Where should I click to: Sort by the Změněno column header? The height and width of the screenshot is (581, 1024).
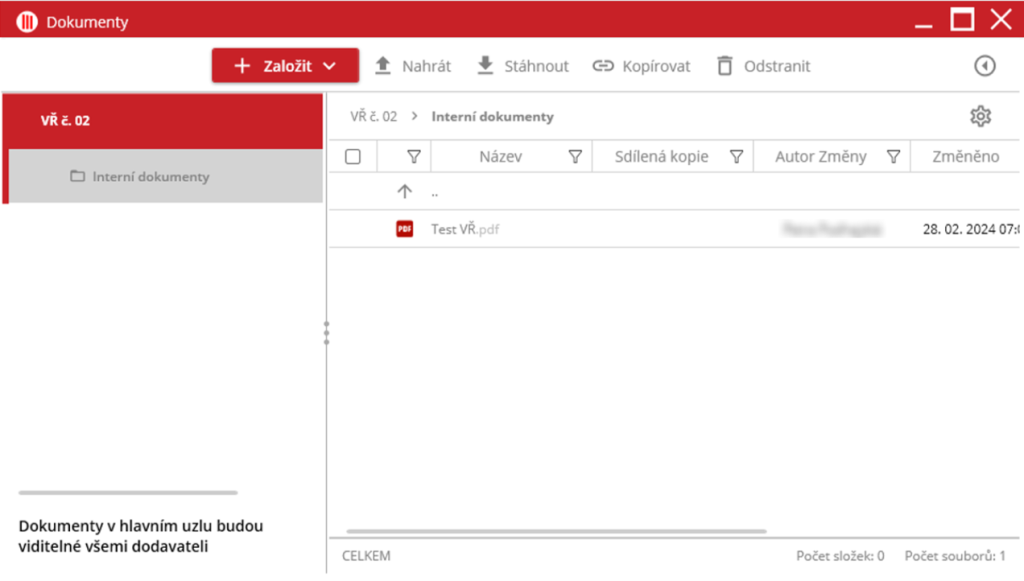coord(965,157)
